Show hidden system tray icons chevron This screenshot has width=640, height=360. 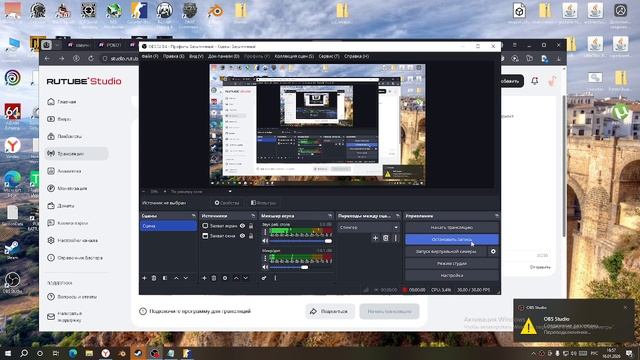click(x=533, y=353)
